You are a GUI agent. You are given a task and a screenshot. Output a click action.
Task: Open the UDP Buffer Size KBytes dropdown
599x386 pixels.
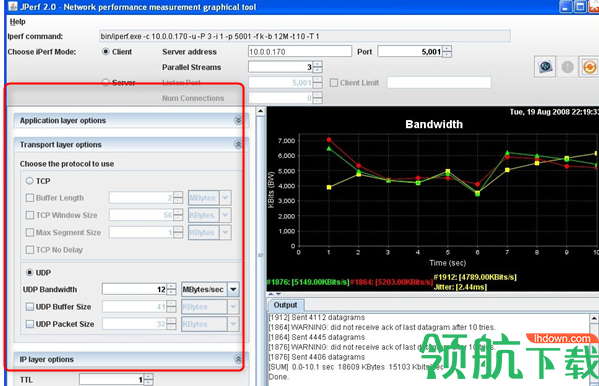[233, 307]
